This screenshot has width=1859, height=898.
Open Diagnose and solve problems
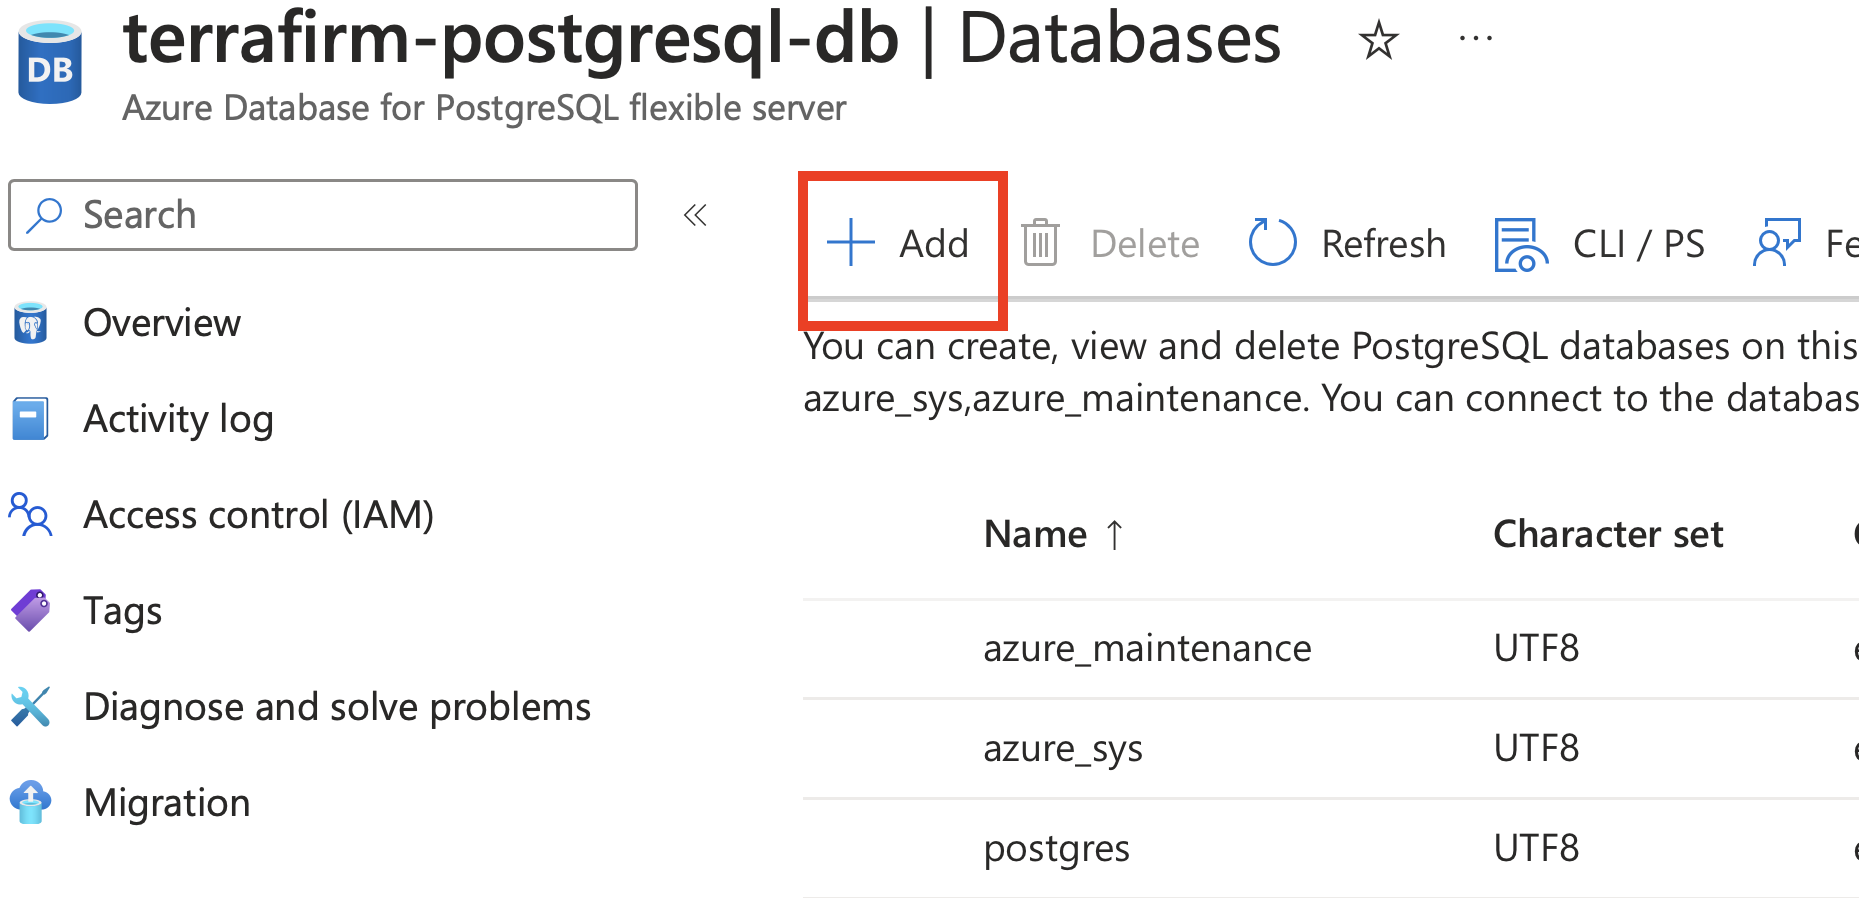(337, 707)
